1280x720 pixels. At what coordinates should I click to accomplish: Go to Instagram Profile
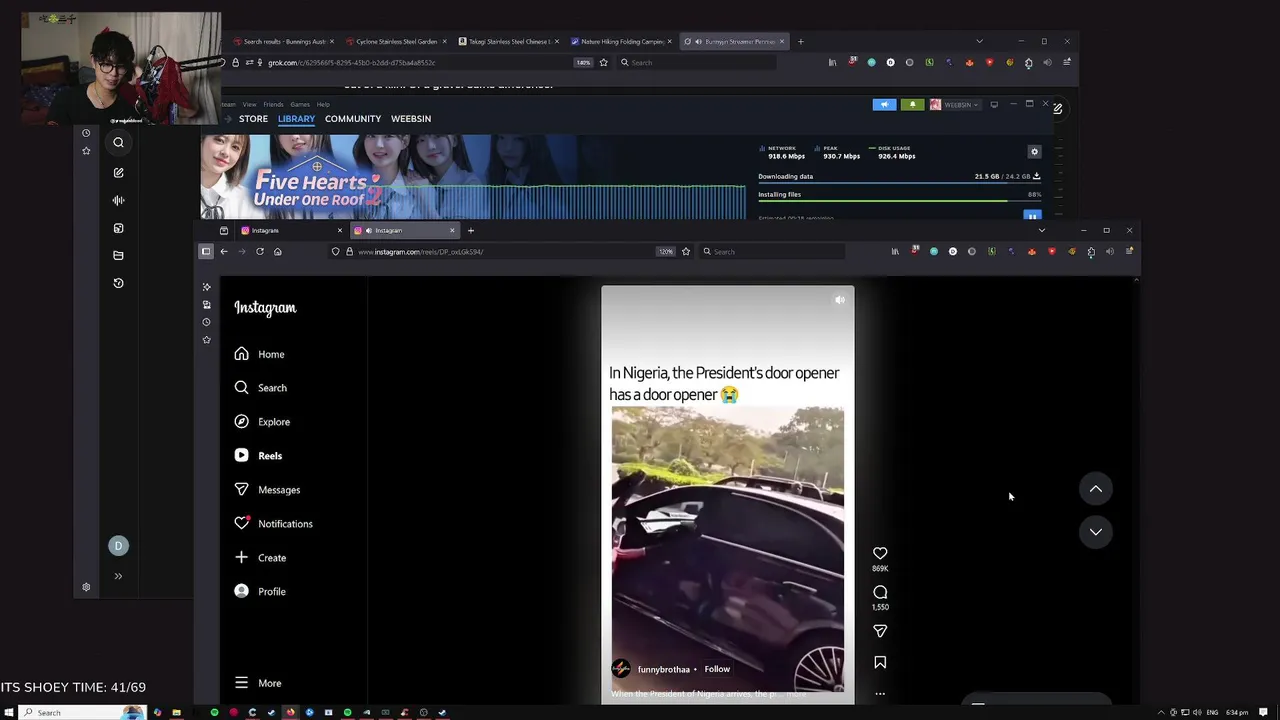pyautogui.click(x=260, y=592)
